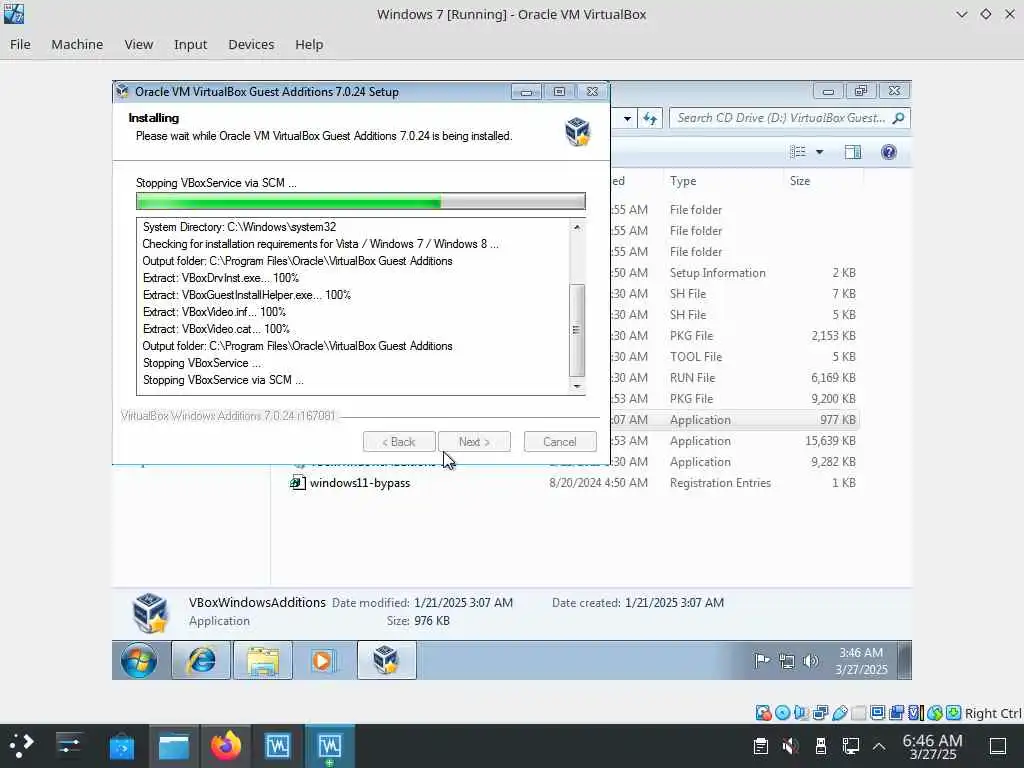
Task: Click the hard disk activity indicator
Action: [763, 713]
